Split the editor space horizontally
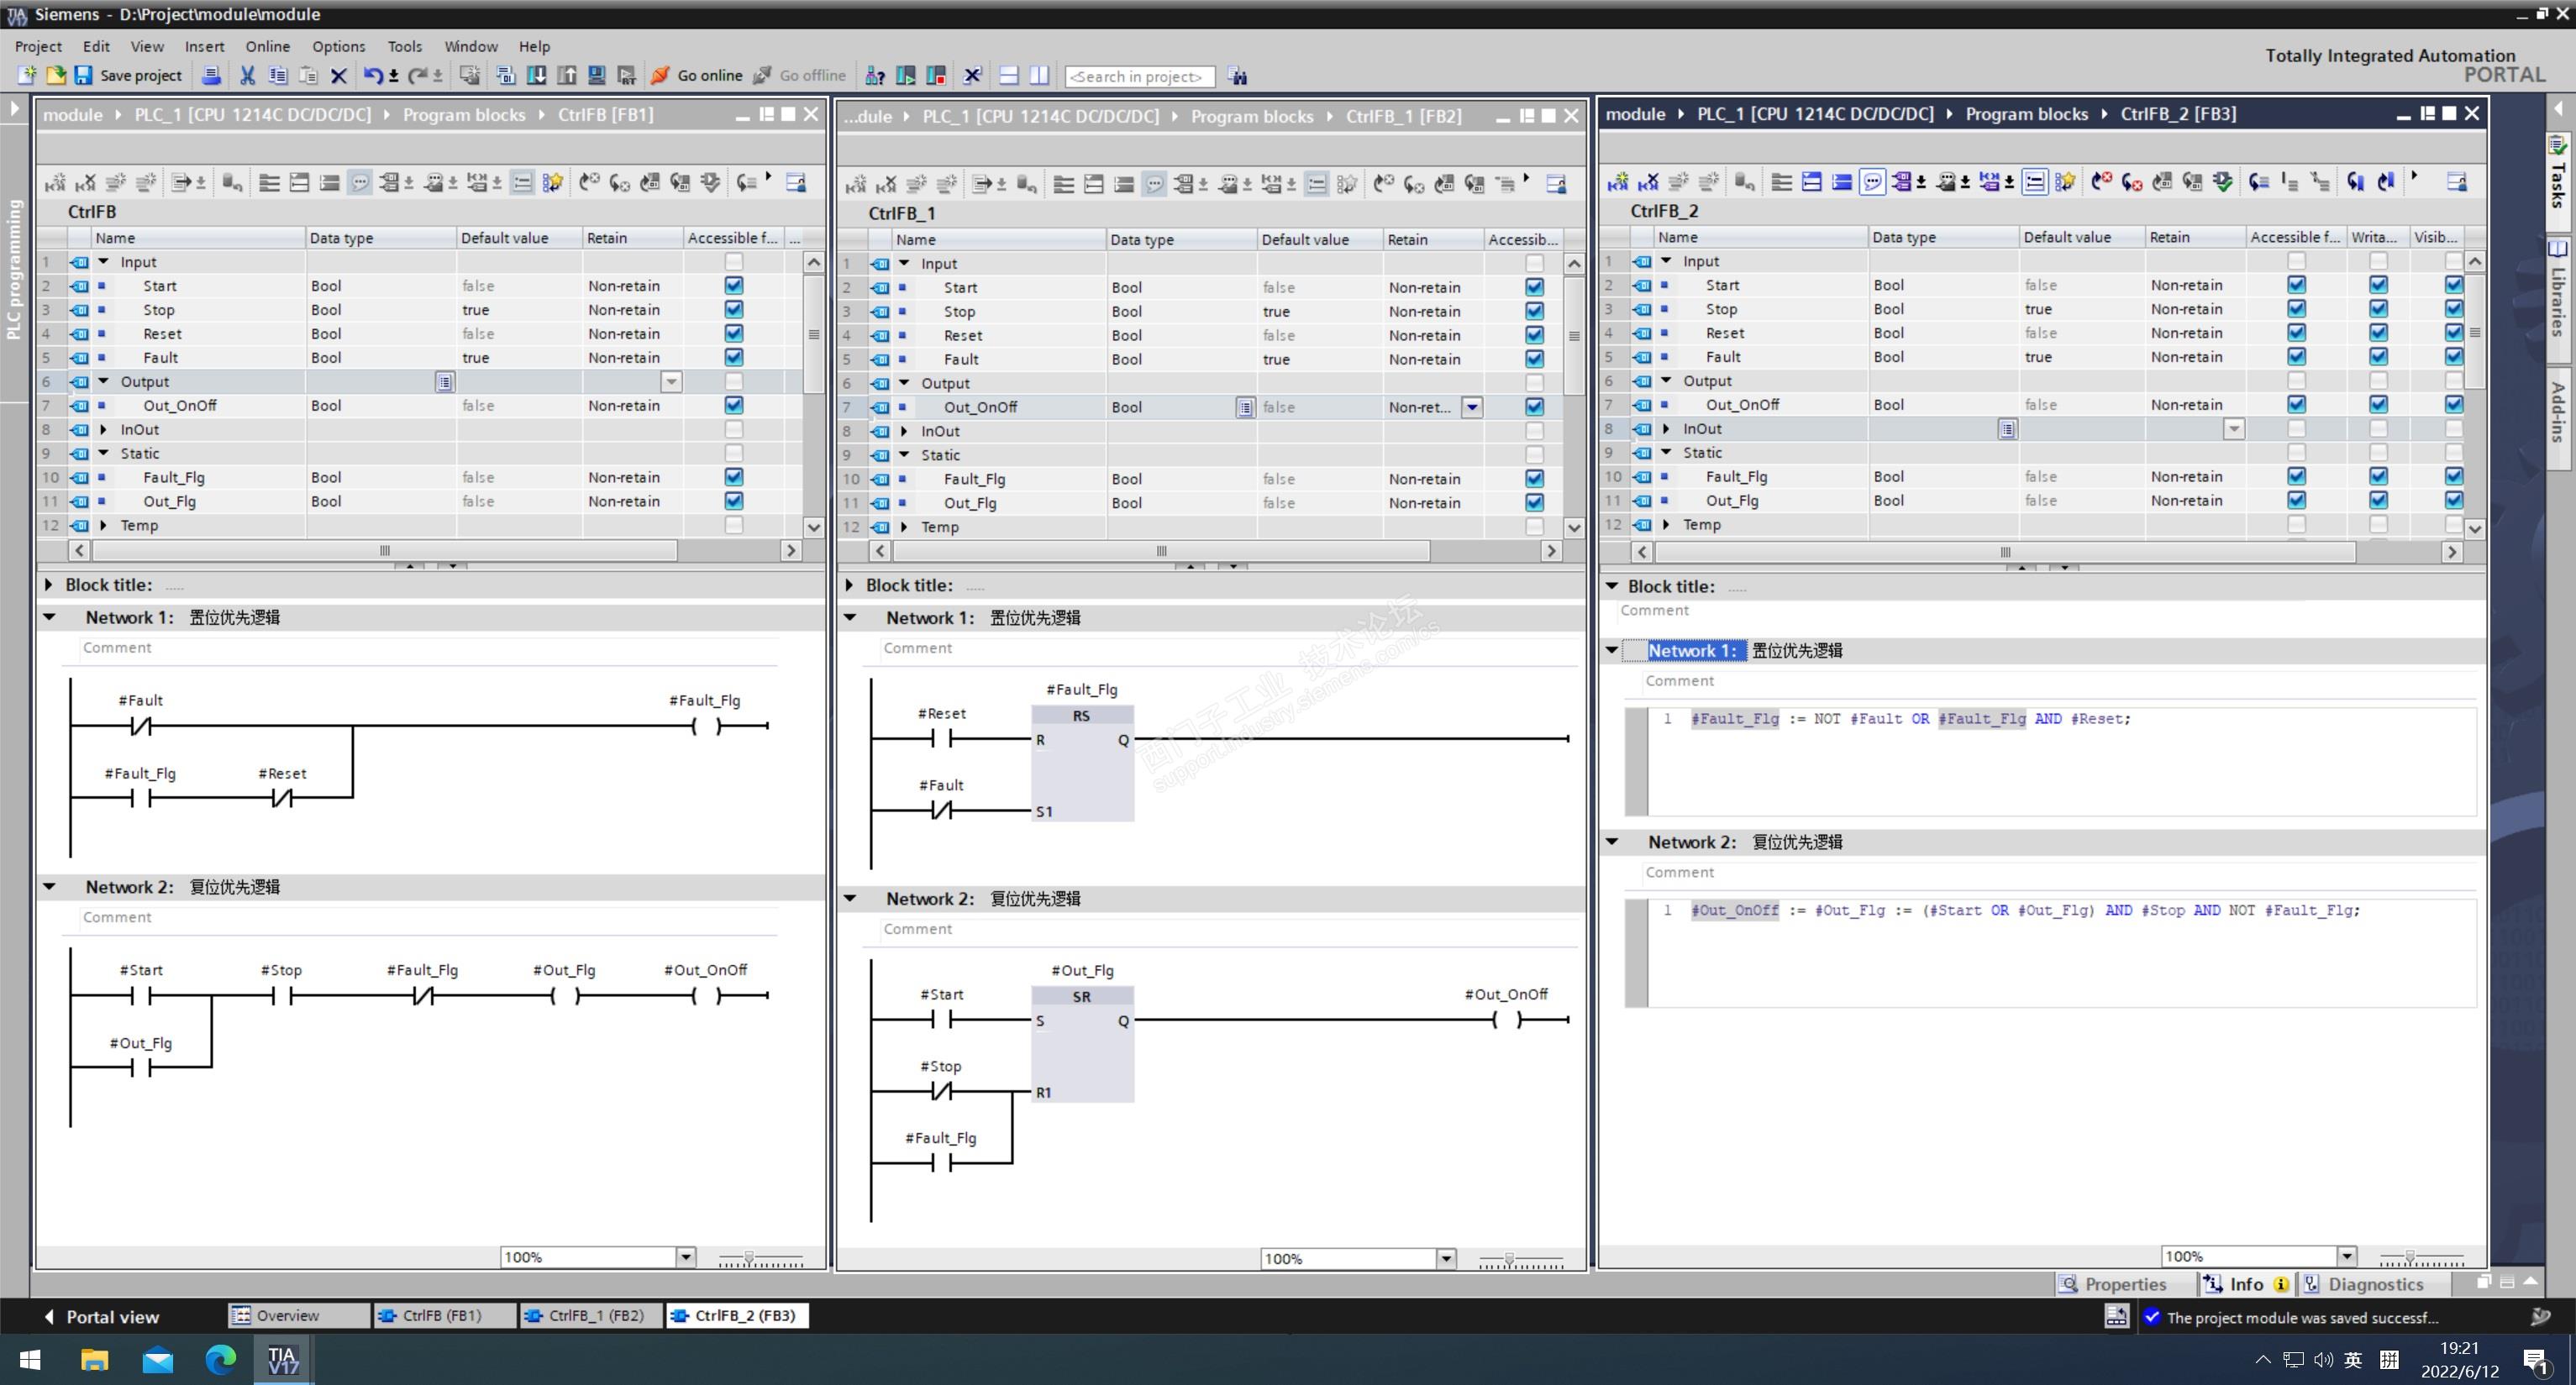 [1008, 76]
